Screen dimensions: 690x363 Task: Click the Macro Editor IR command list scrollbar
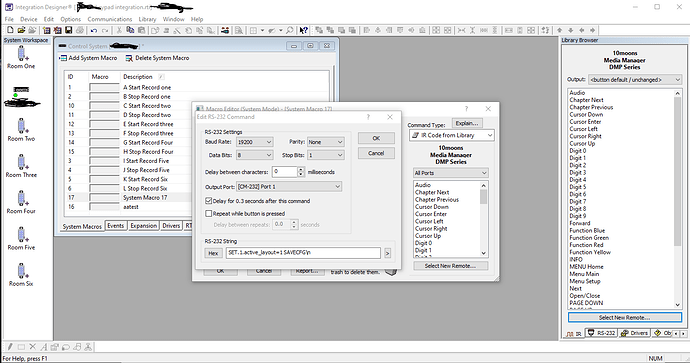tap(484, 219)
